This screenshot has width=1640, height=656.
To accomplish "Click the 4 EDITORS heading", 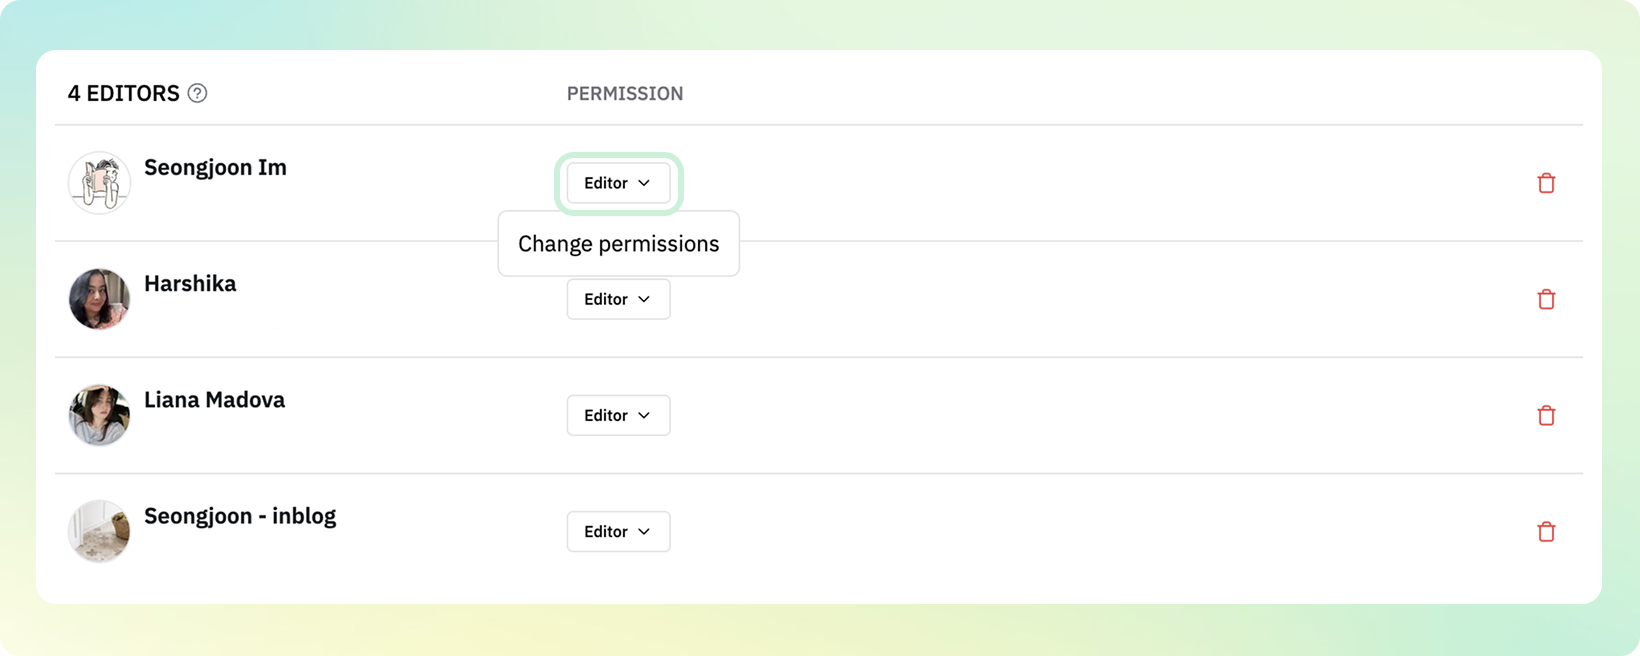I will (x=124, y=93).
